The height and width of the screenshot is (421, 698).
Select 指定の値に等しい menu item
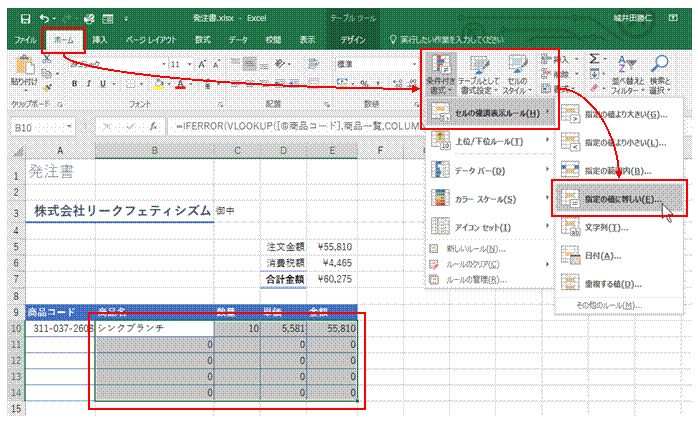(619, 199)
